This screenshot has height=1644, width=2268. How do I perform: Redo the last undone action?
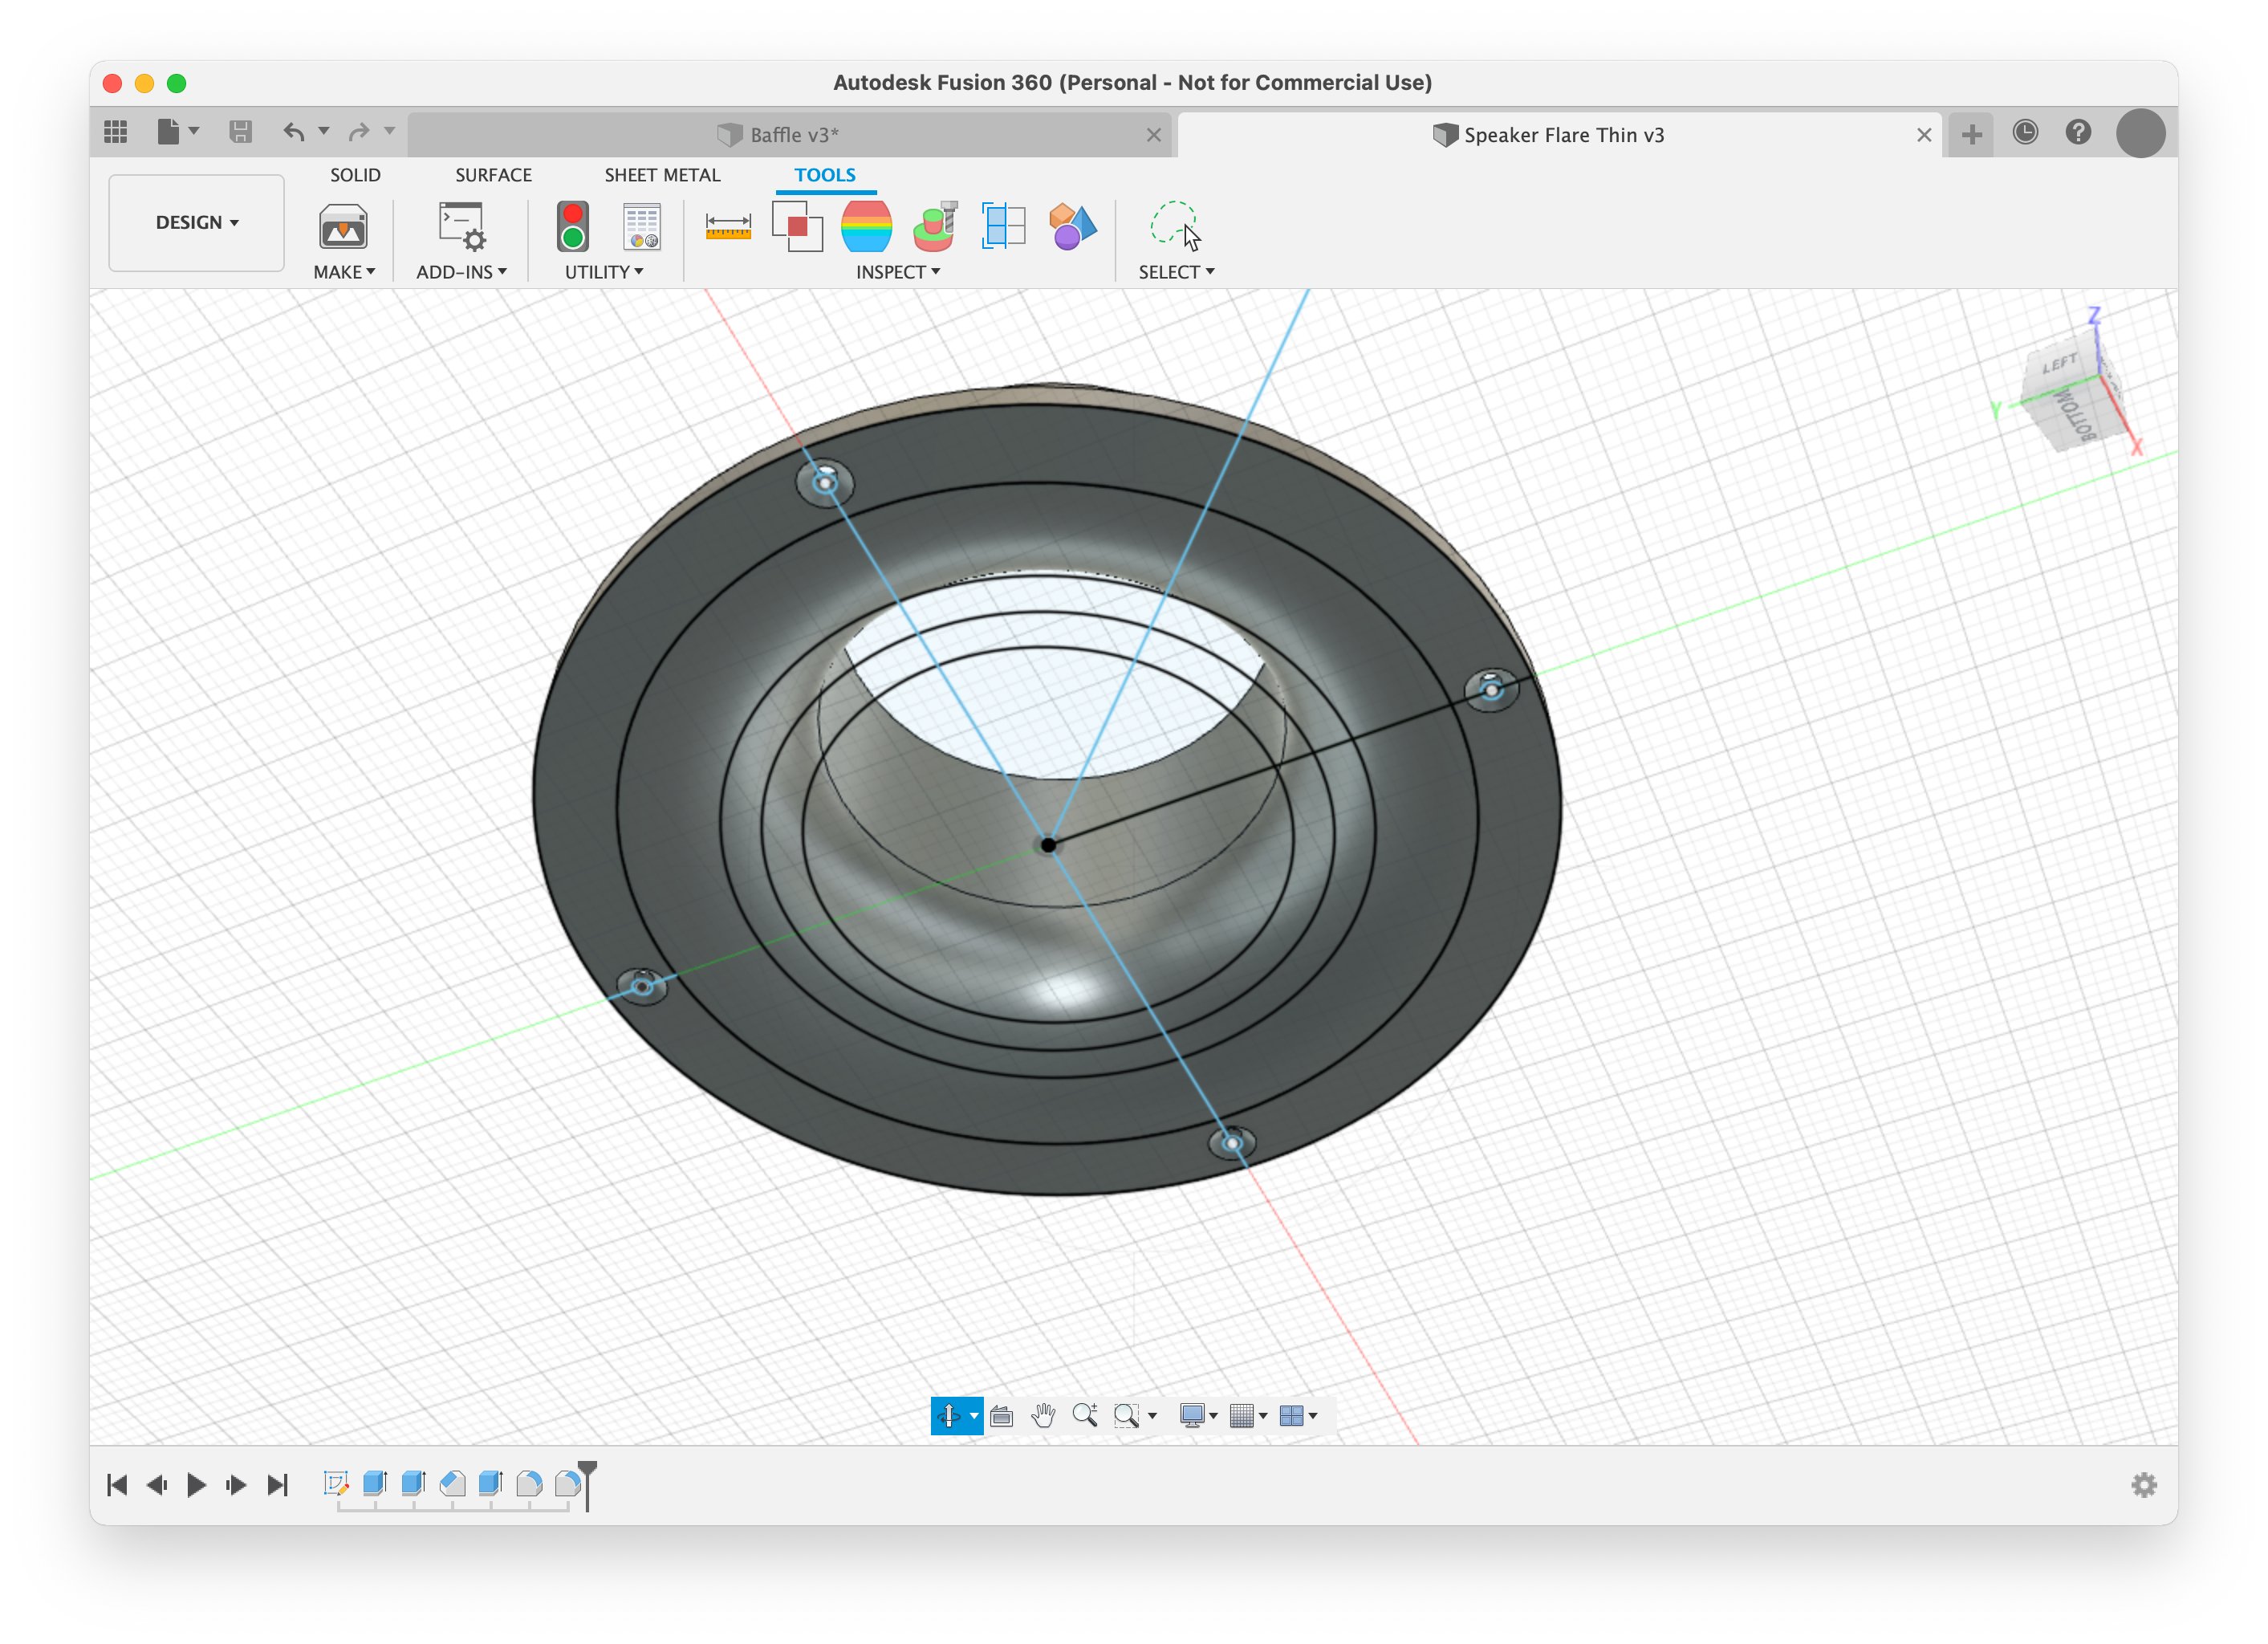click(x=359, y=132)
